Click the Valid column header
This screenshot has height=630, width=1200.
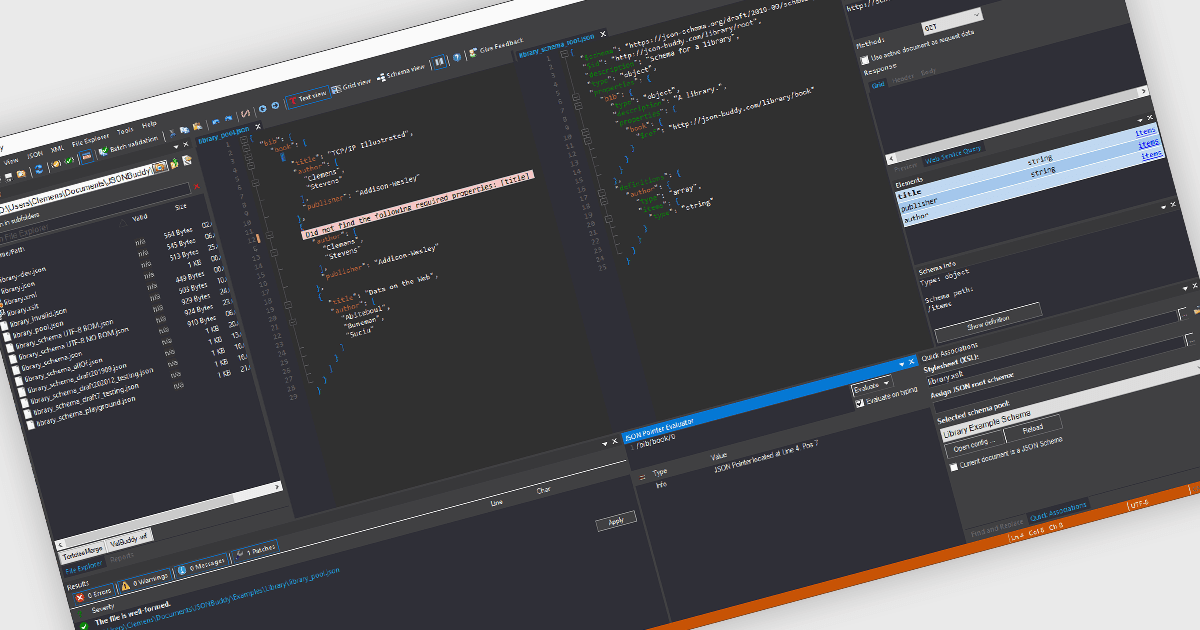coord(140,217)
